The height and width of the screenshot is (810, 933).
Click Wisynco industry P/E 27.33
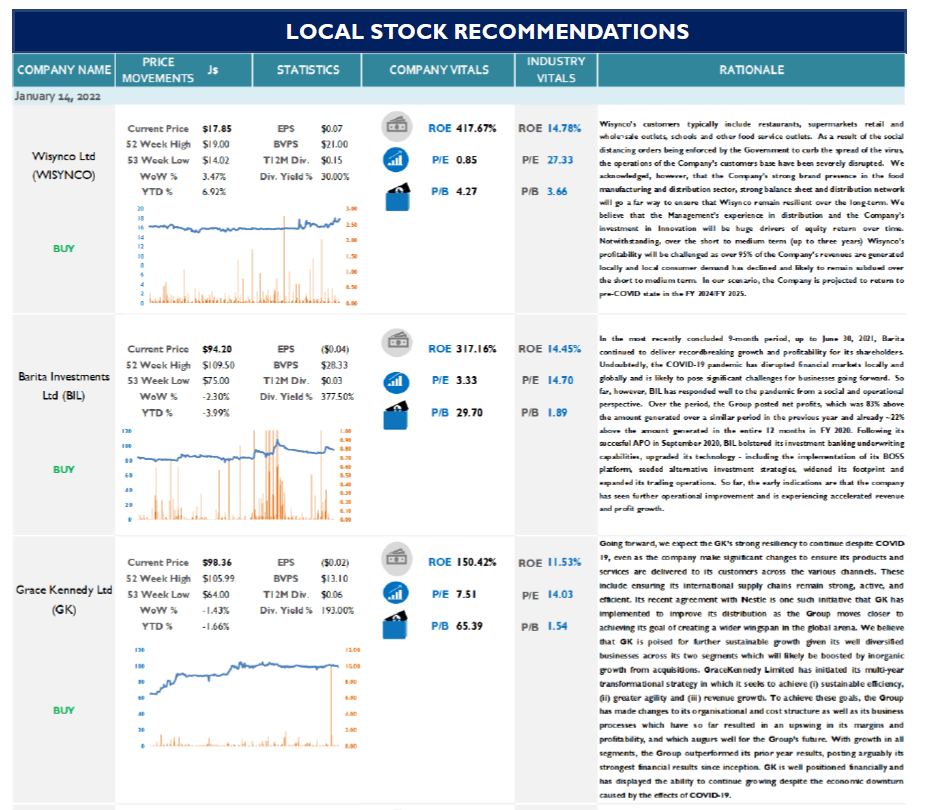(x=560, y=160)
